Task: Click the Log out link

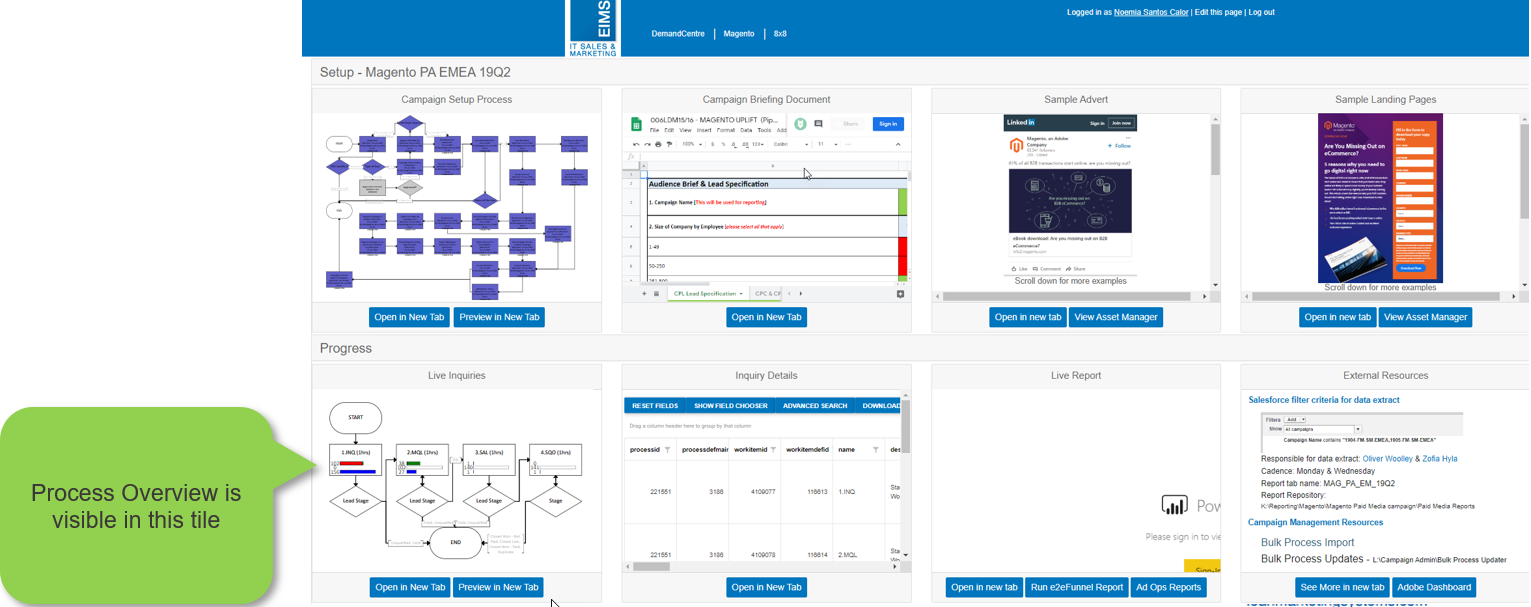Action: pyautogui.click(x=1261, y=12)
